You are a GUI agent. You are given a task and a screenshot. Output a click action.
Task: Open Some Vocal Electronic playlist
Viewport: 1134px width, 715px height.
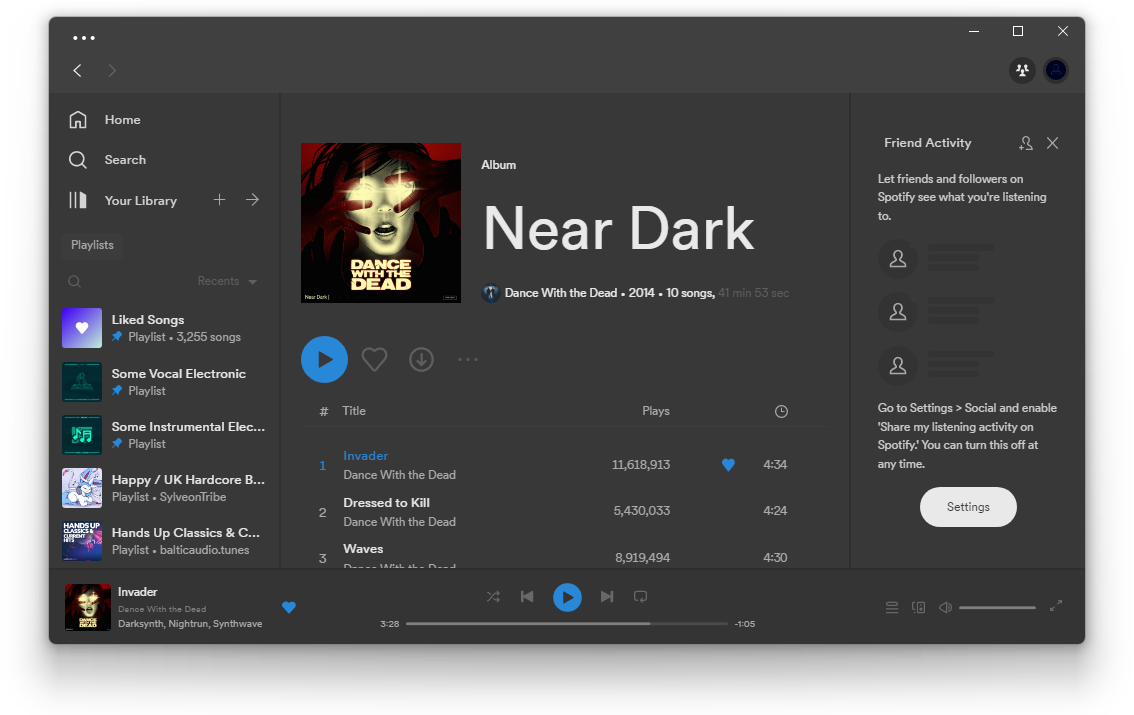(164, 382)
